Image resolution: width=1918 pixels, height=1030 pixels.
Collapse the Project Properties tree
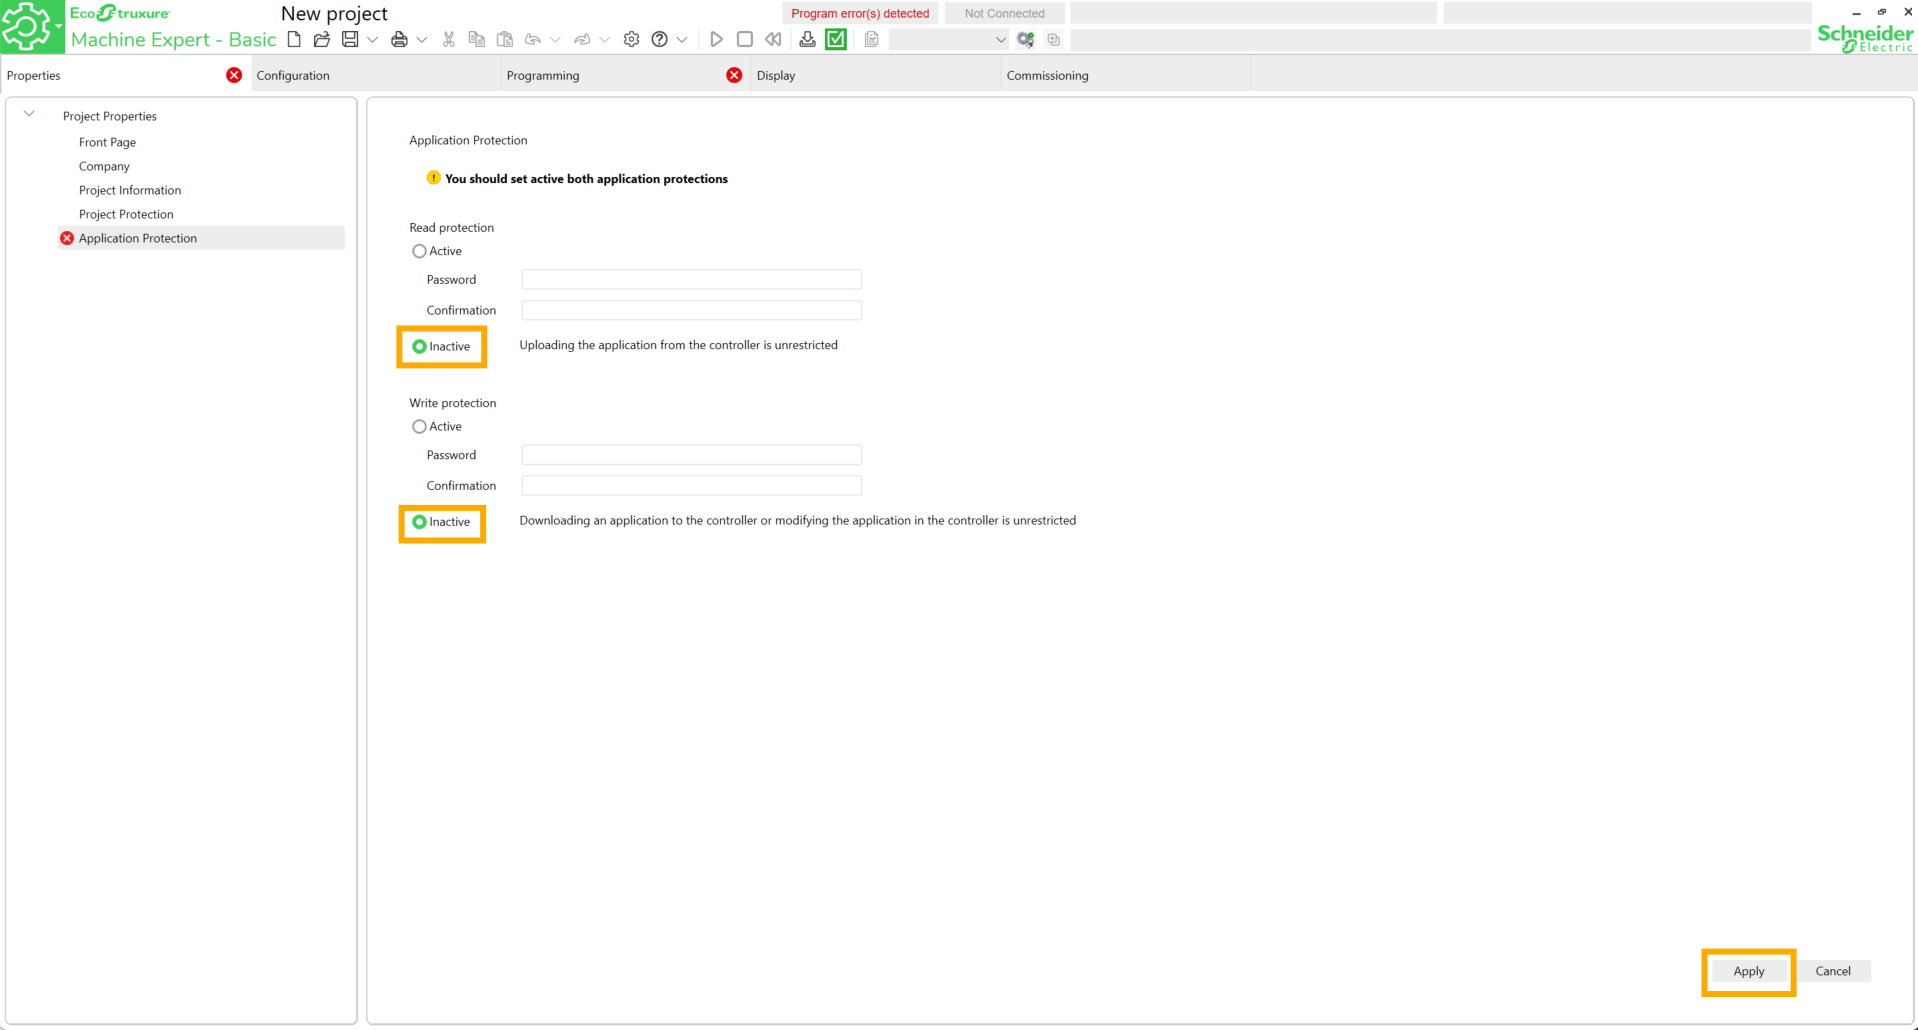click(x=29, y=115)
